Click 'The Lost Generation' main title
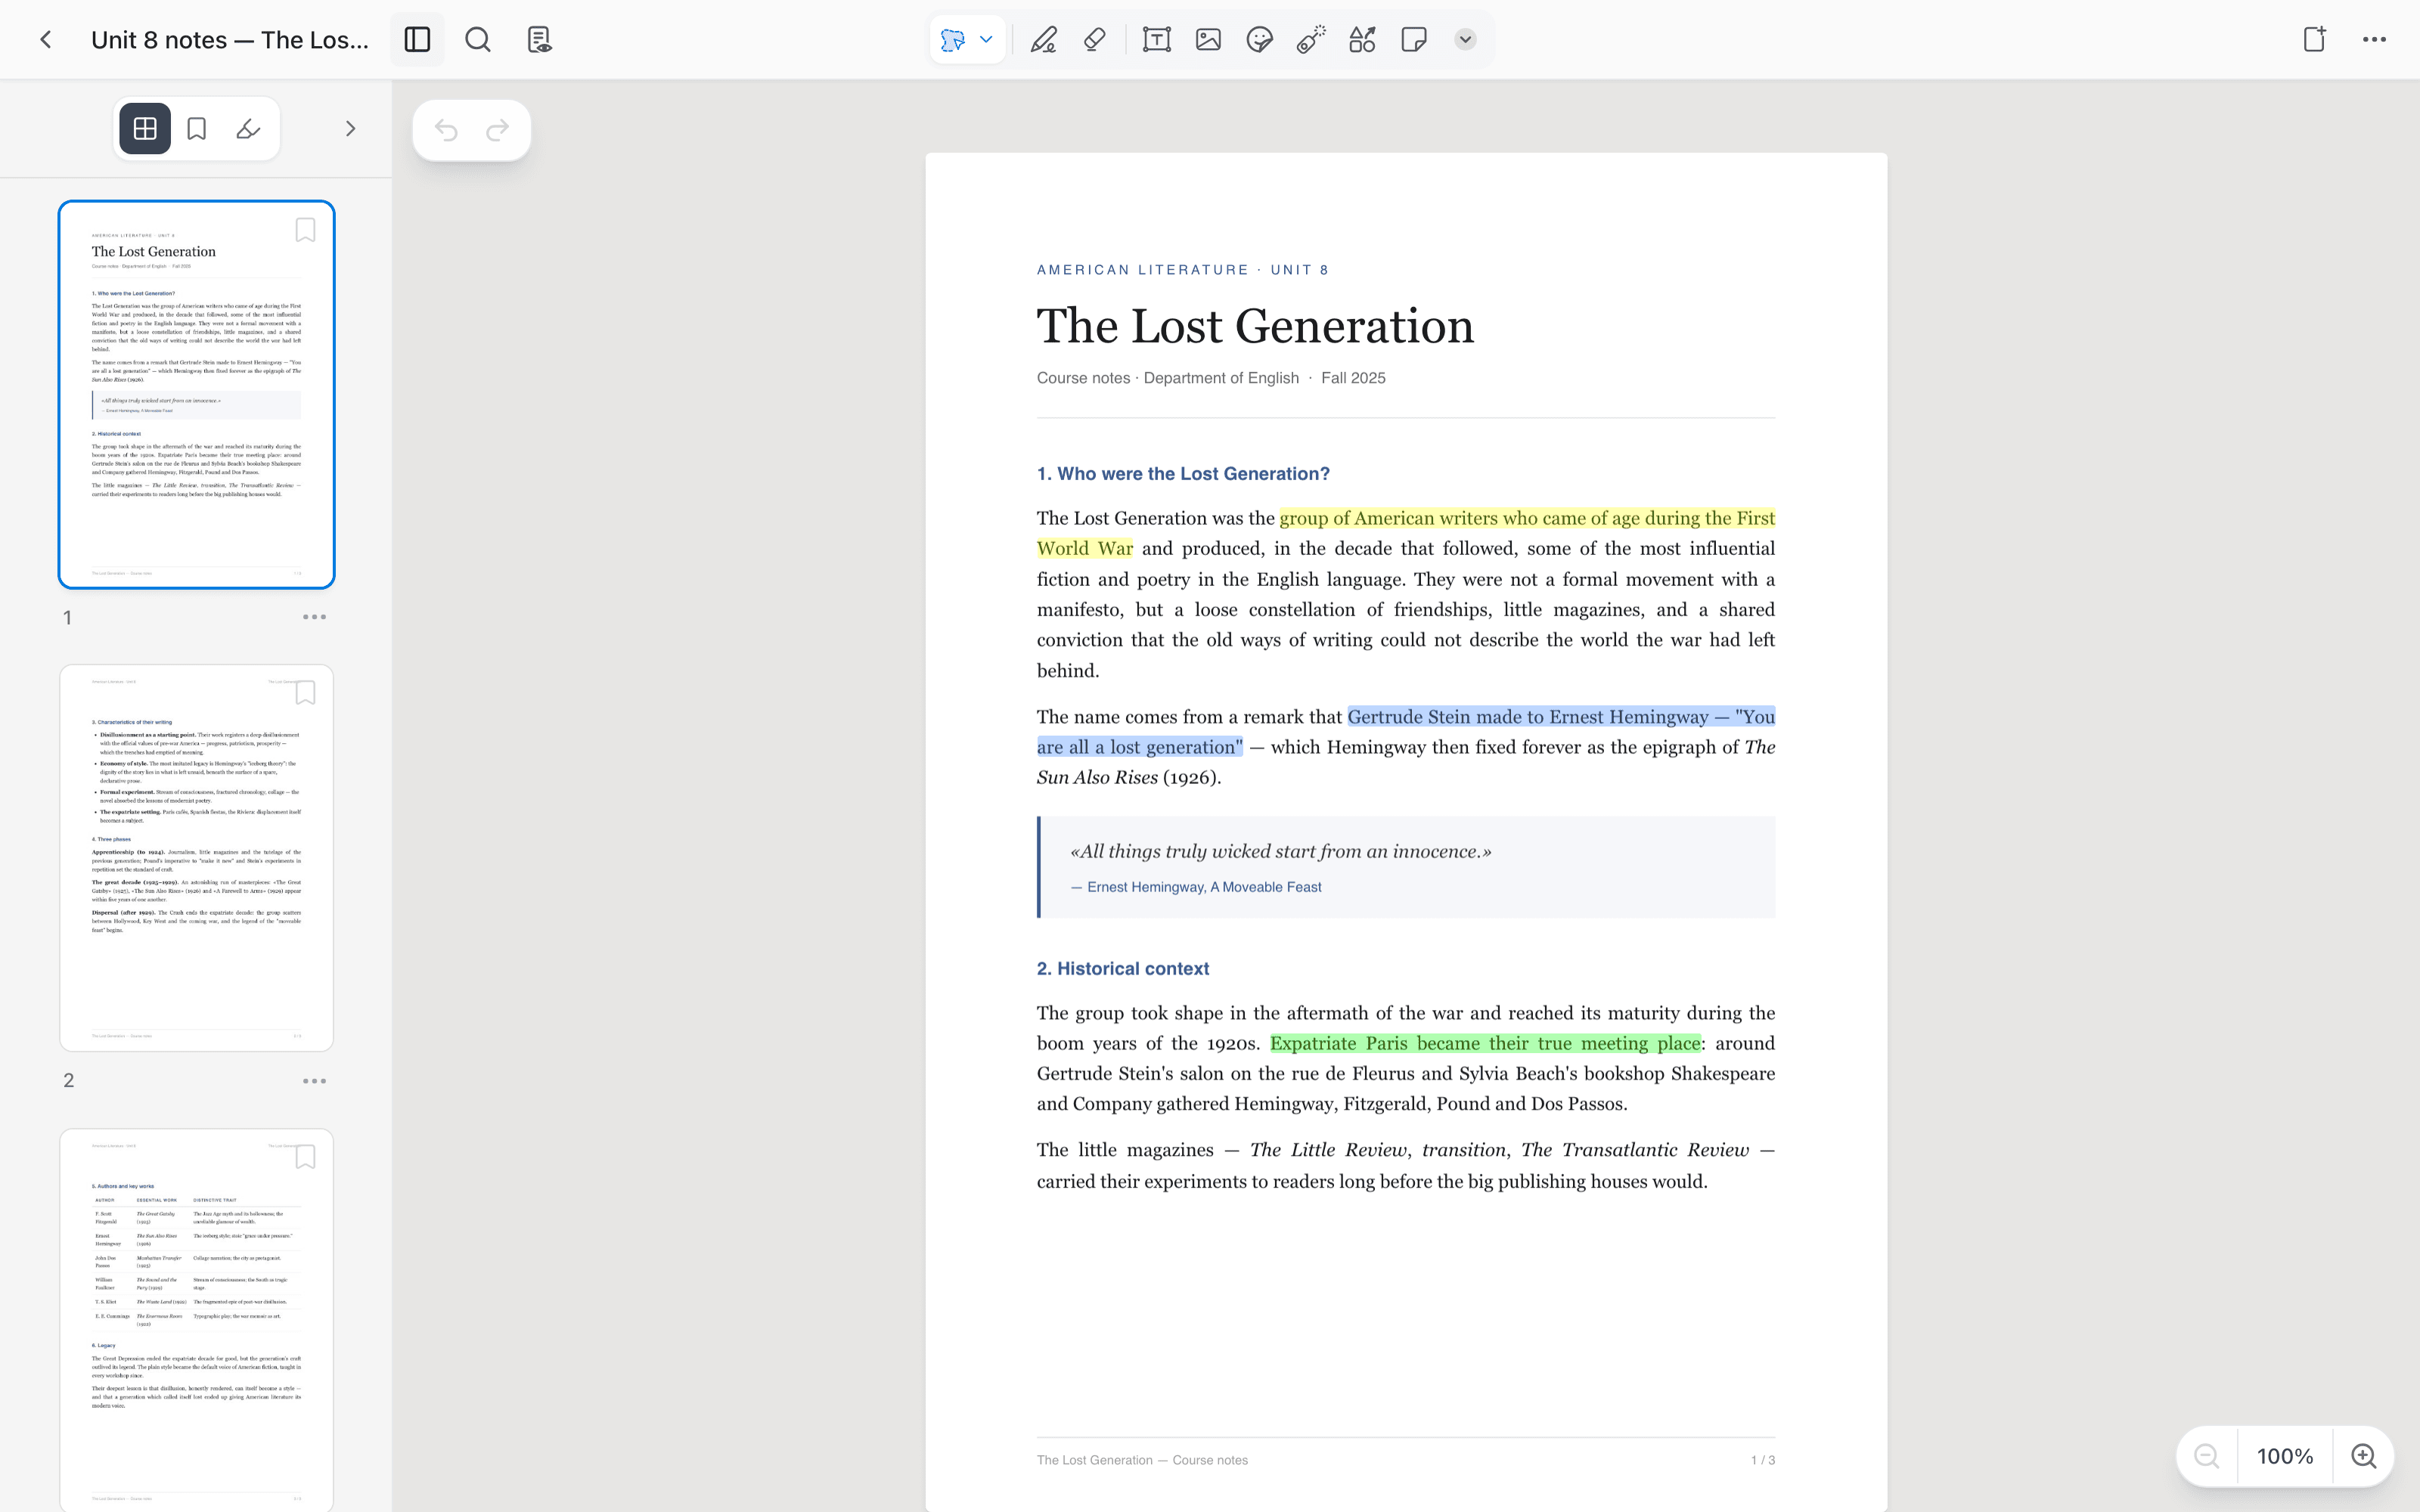Screen dimensions: 2420x1512 1255,326
